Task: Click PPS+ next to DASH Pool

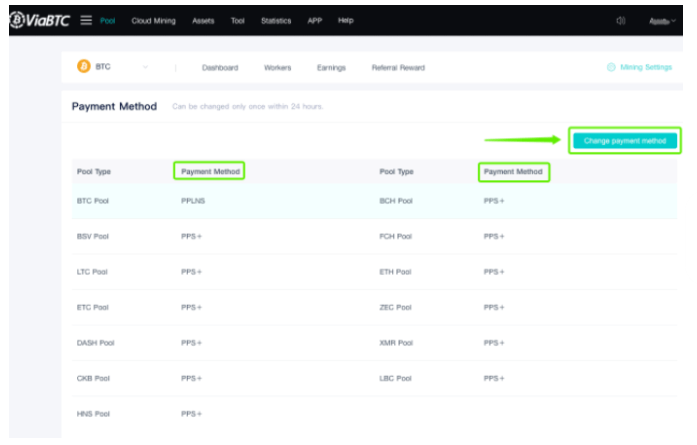Action: coord(191,343)
